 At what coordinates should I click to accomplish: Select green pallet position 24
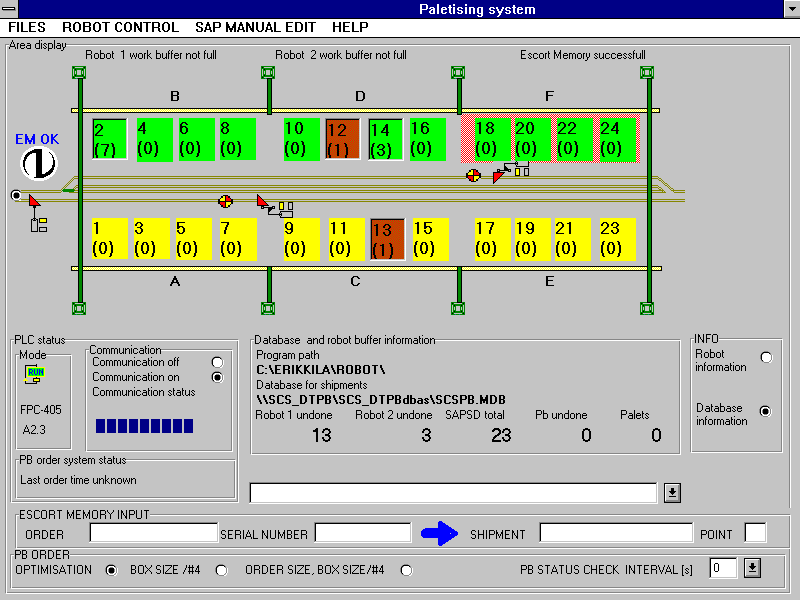click(x=617, y=139)
